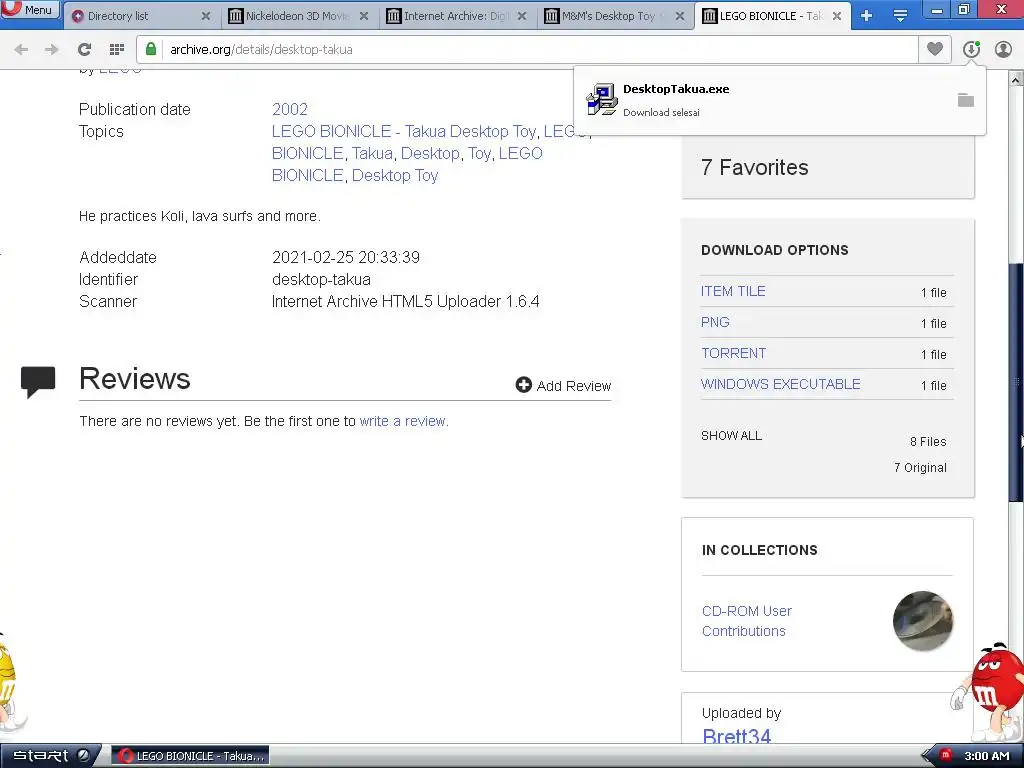Screen dimensions: 1024x768
Task: Close the LEGO BIONICLE tab
Action: [x=837, y=16]
